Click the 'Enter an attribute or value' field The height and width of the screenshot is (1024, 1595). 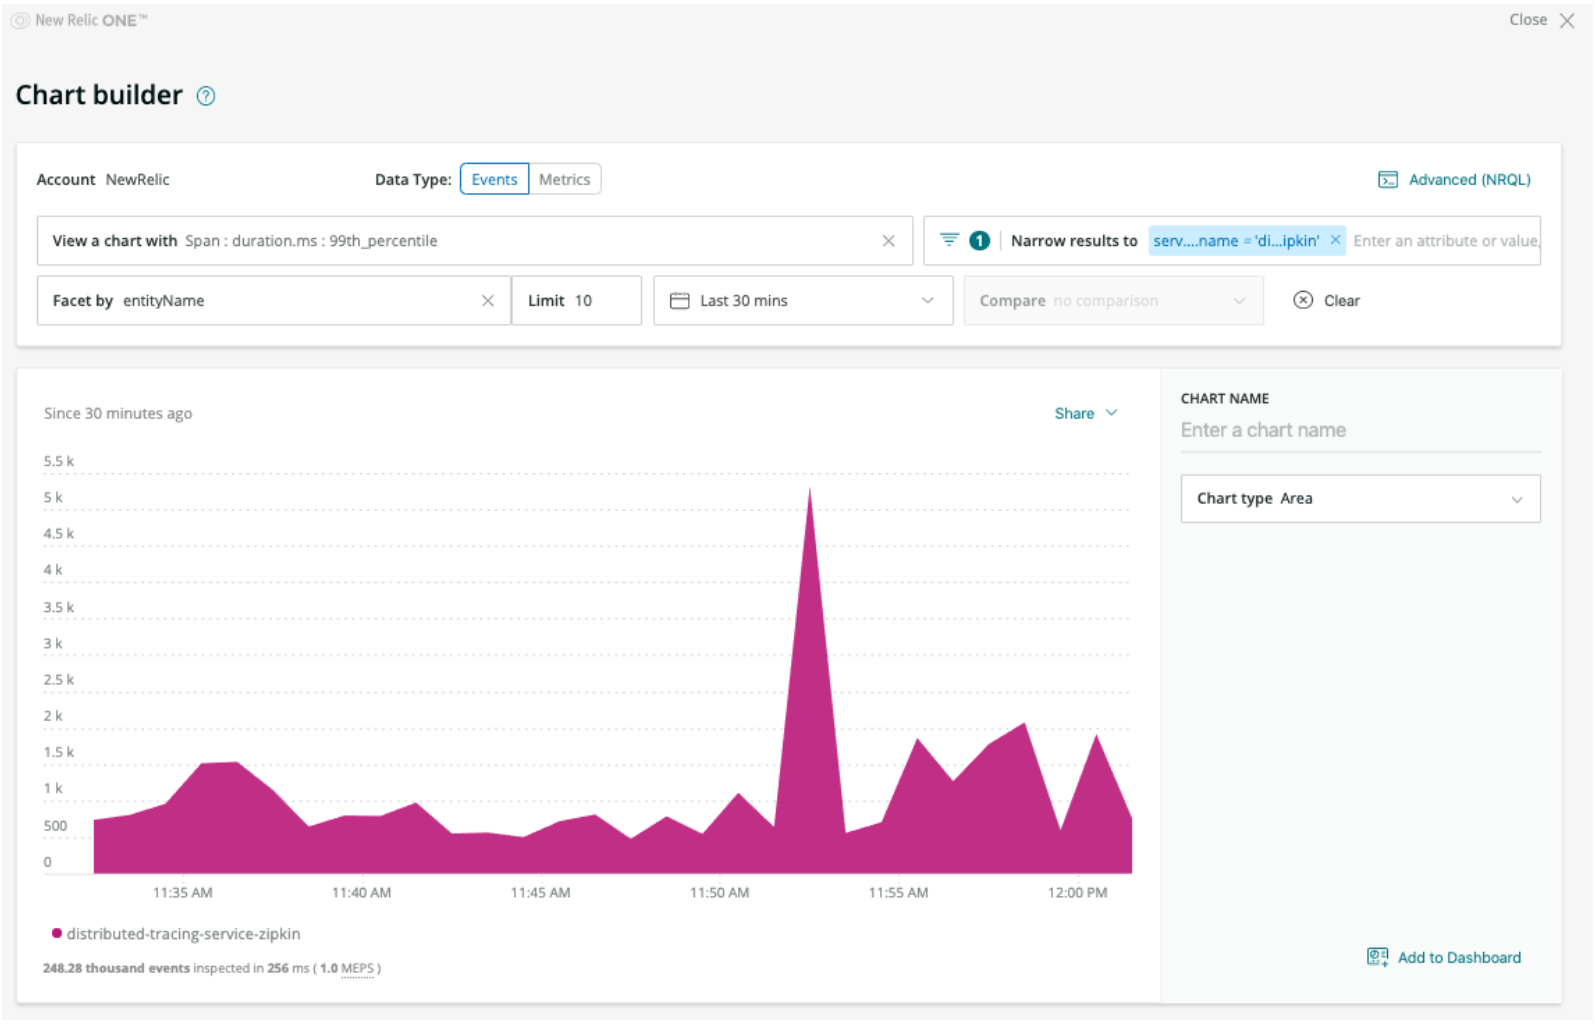1446,241
